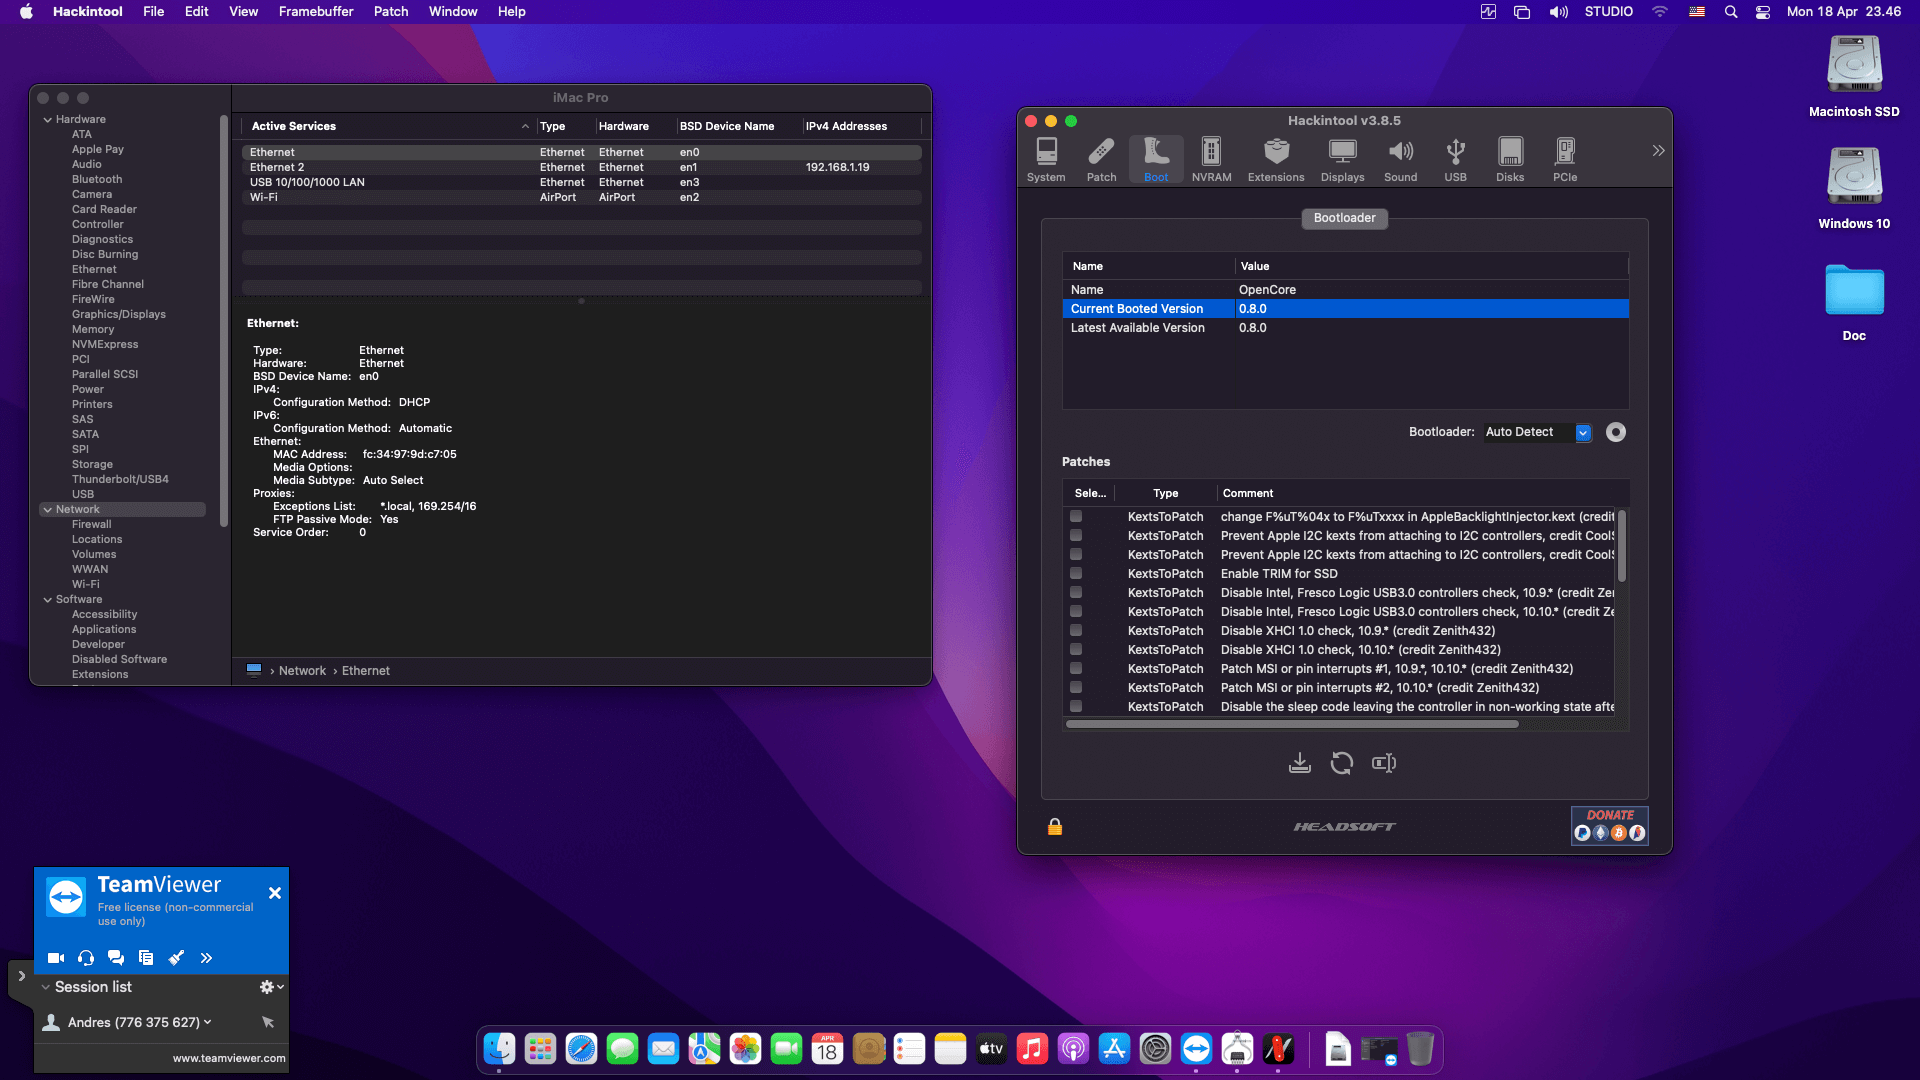1920x1080 pixels.
Task: Open the Patch tool in Hackintool toolbar
Action: tap(1101, 159)
